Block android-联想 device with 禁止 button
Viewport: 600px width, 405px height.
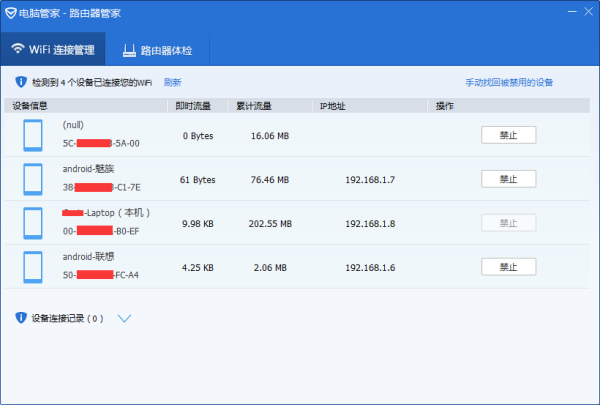(509, 267)
